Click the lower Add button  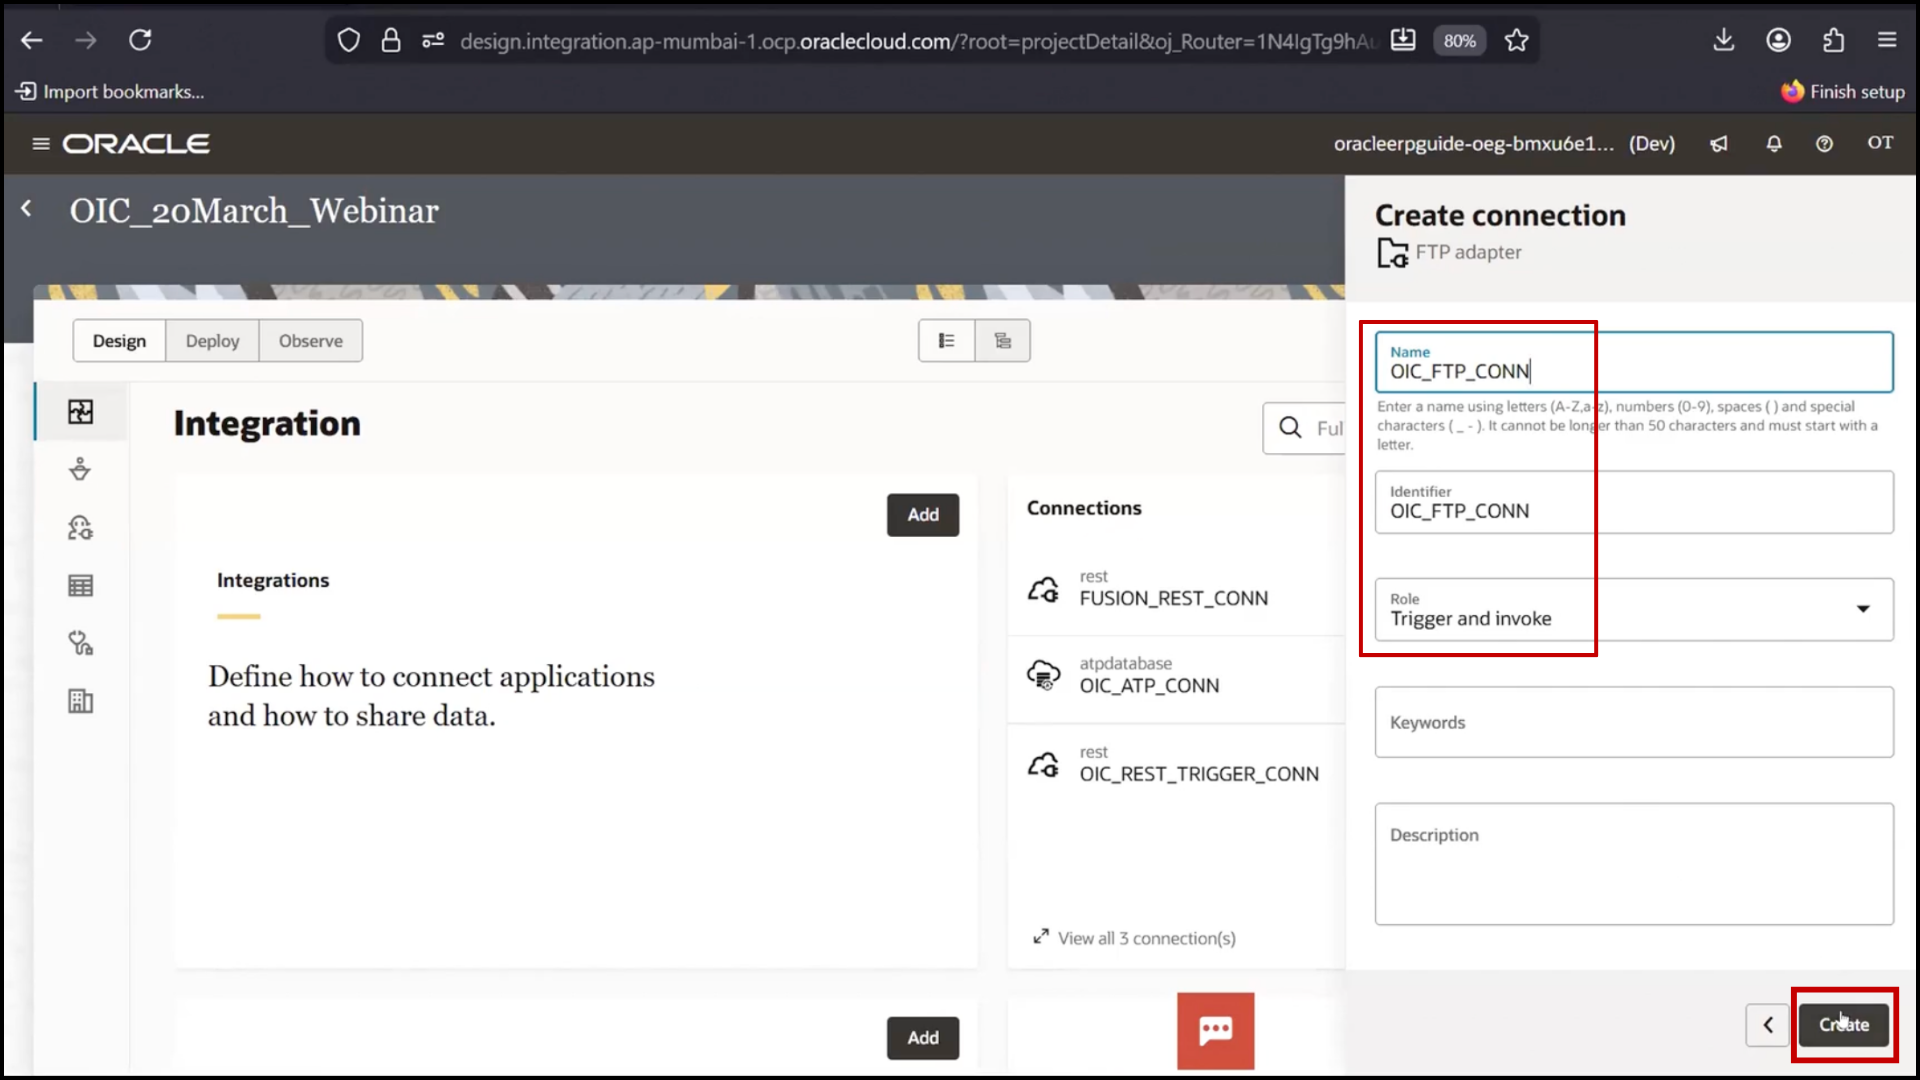click(923, 1038)
